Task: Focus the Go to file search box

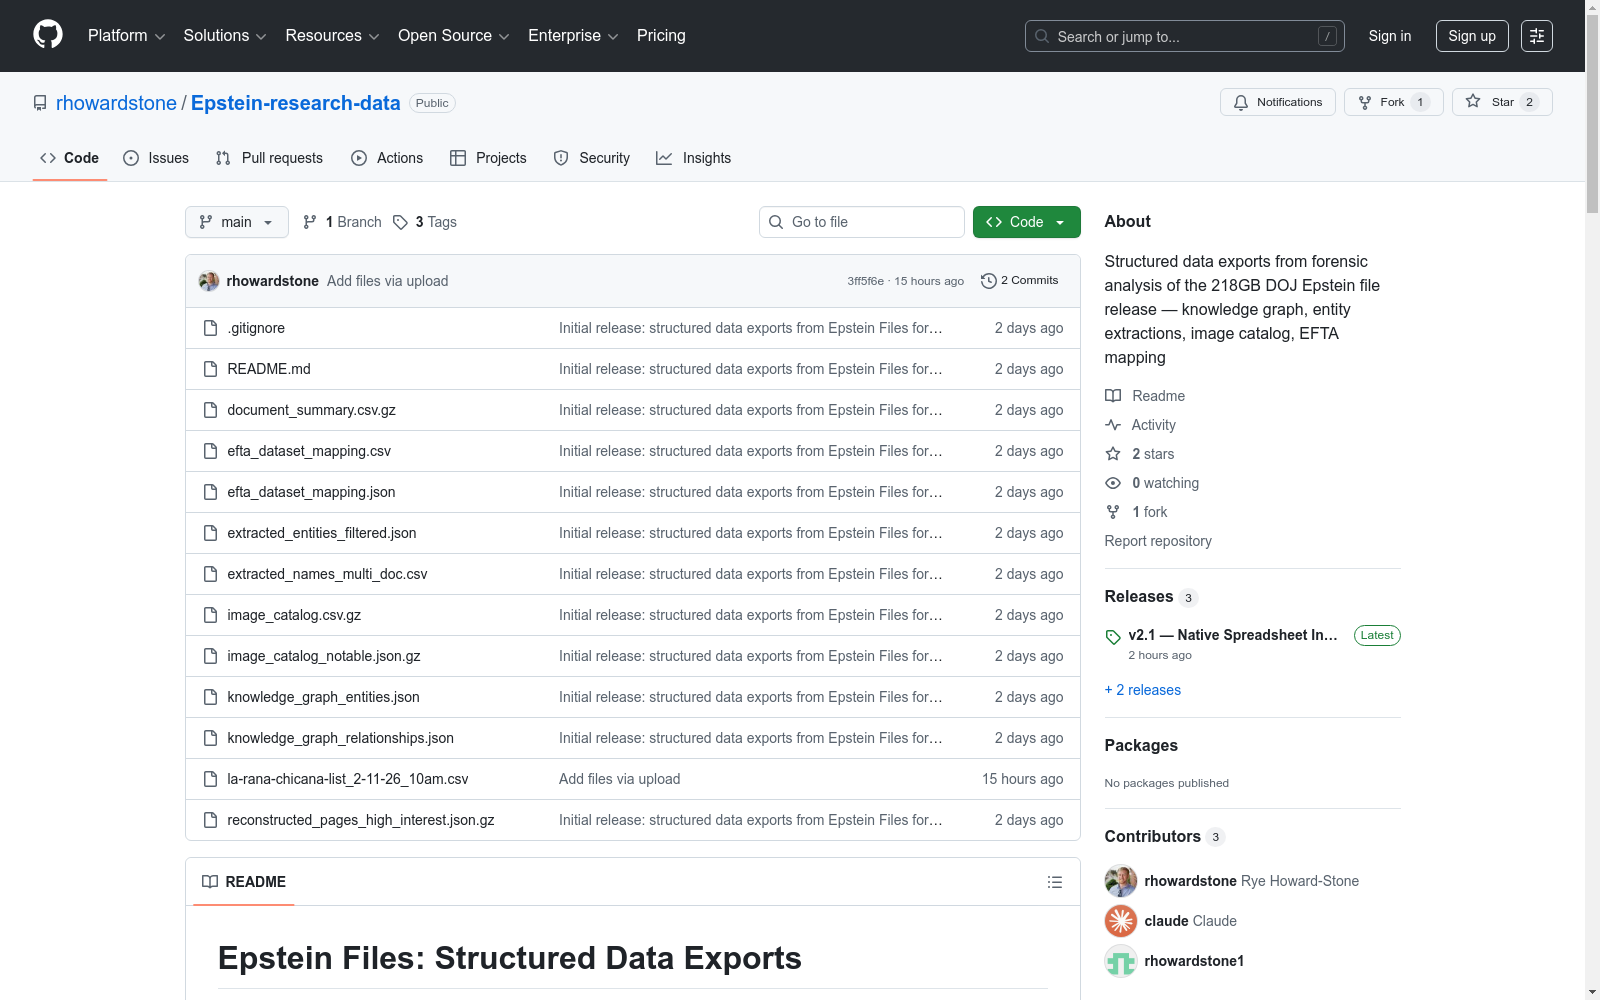Action: [x=862, y=222]
